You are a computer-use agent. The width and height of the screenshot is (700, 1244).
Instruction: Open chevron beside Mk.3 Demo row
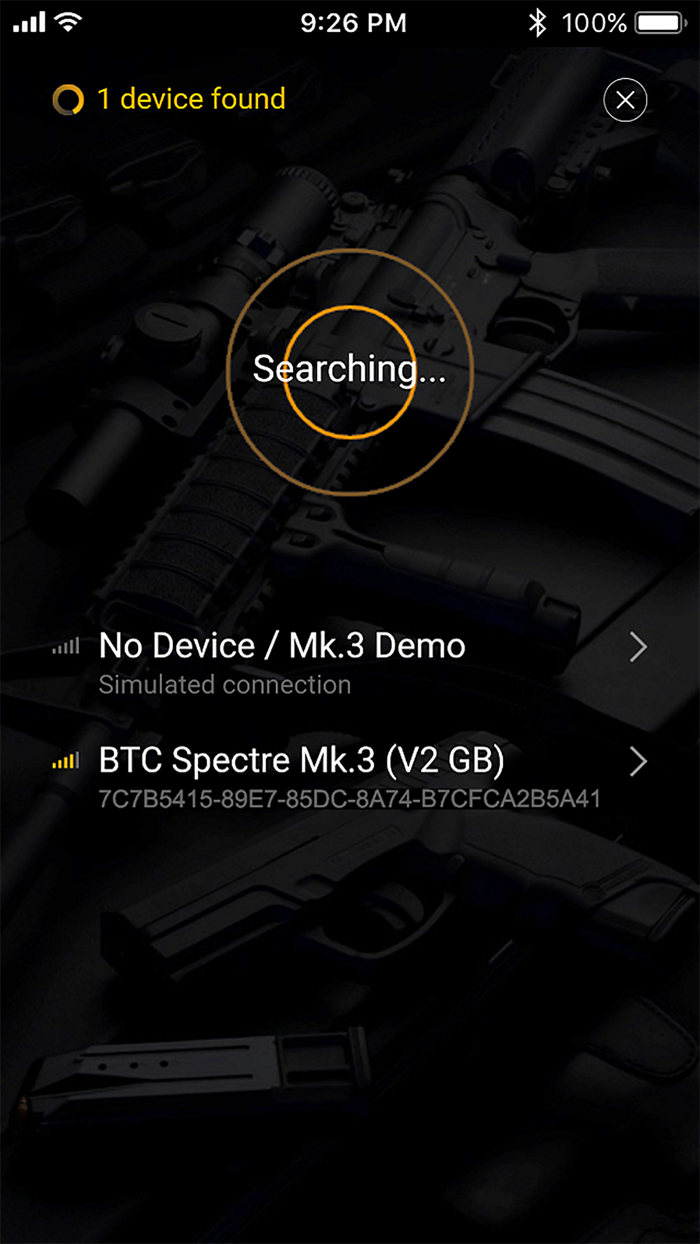tap(639, 647)
